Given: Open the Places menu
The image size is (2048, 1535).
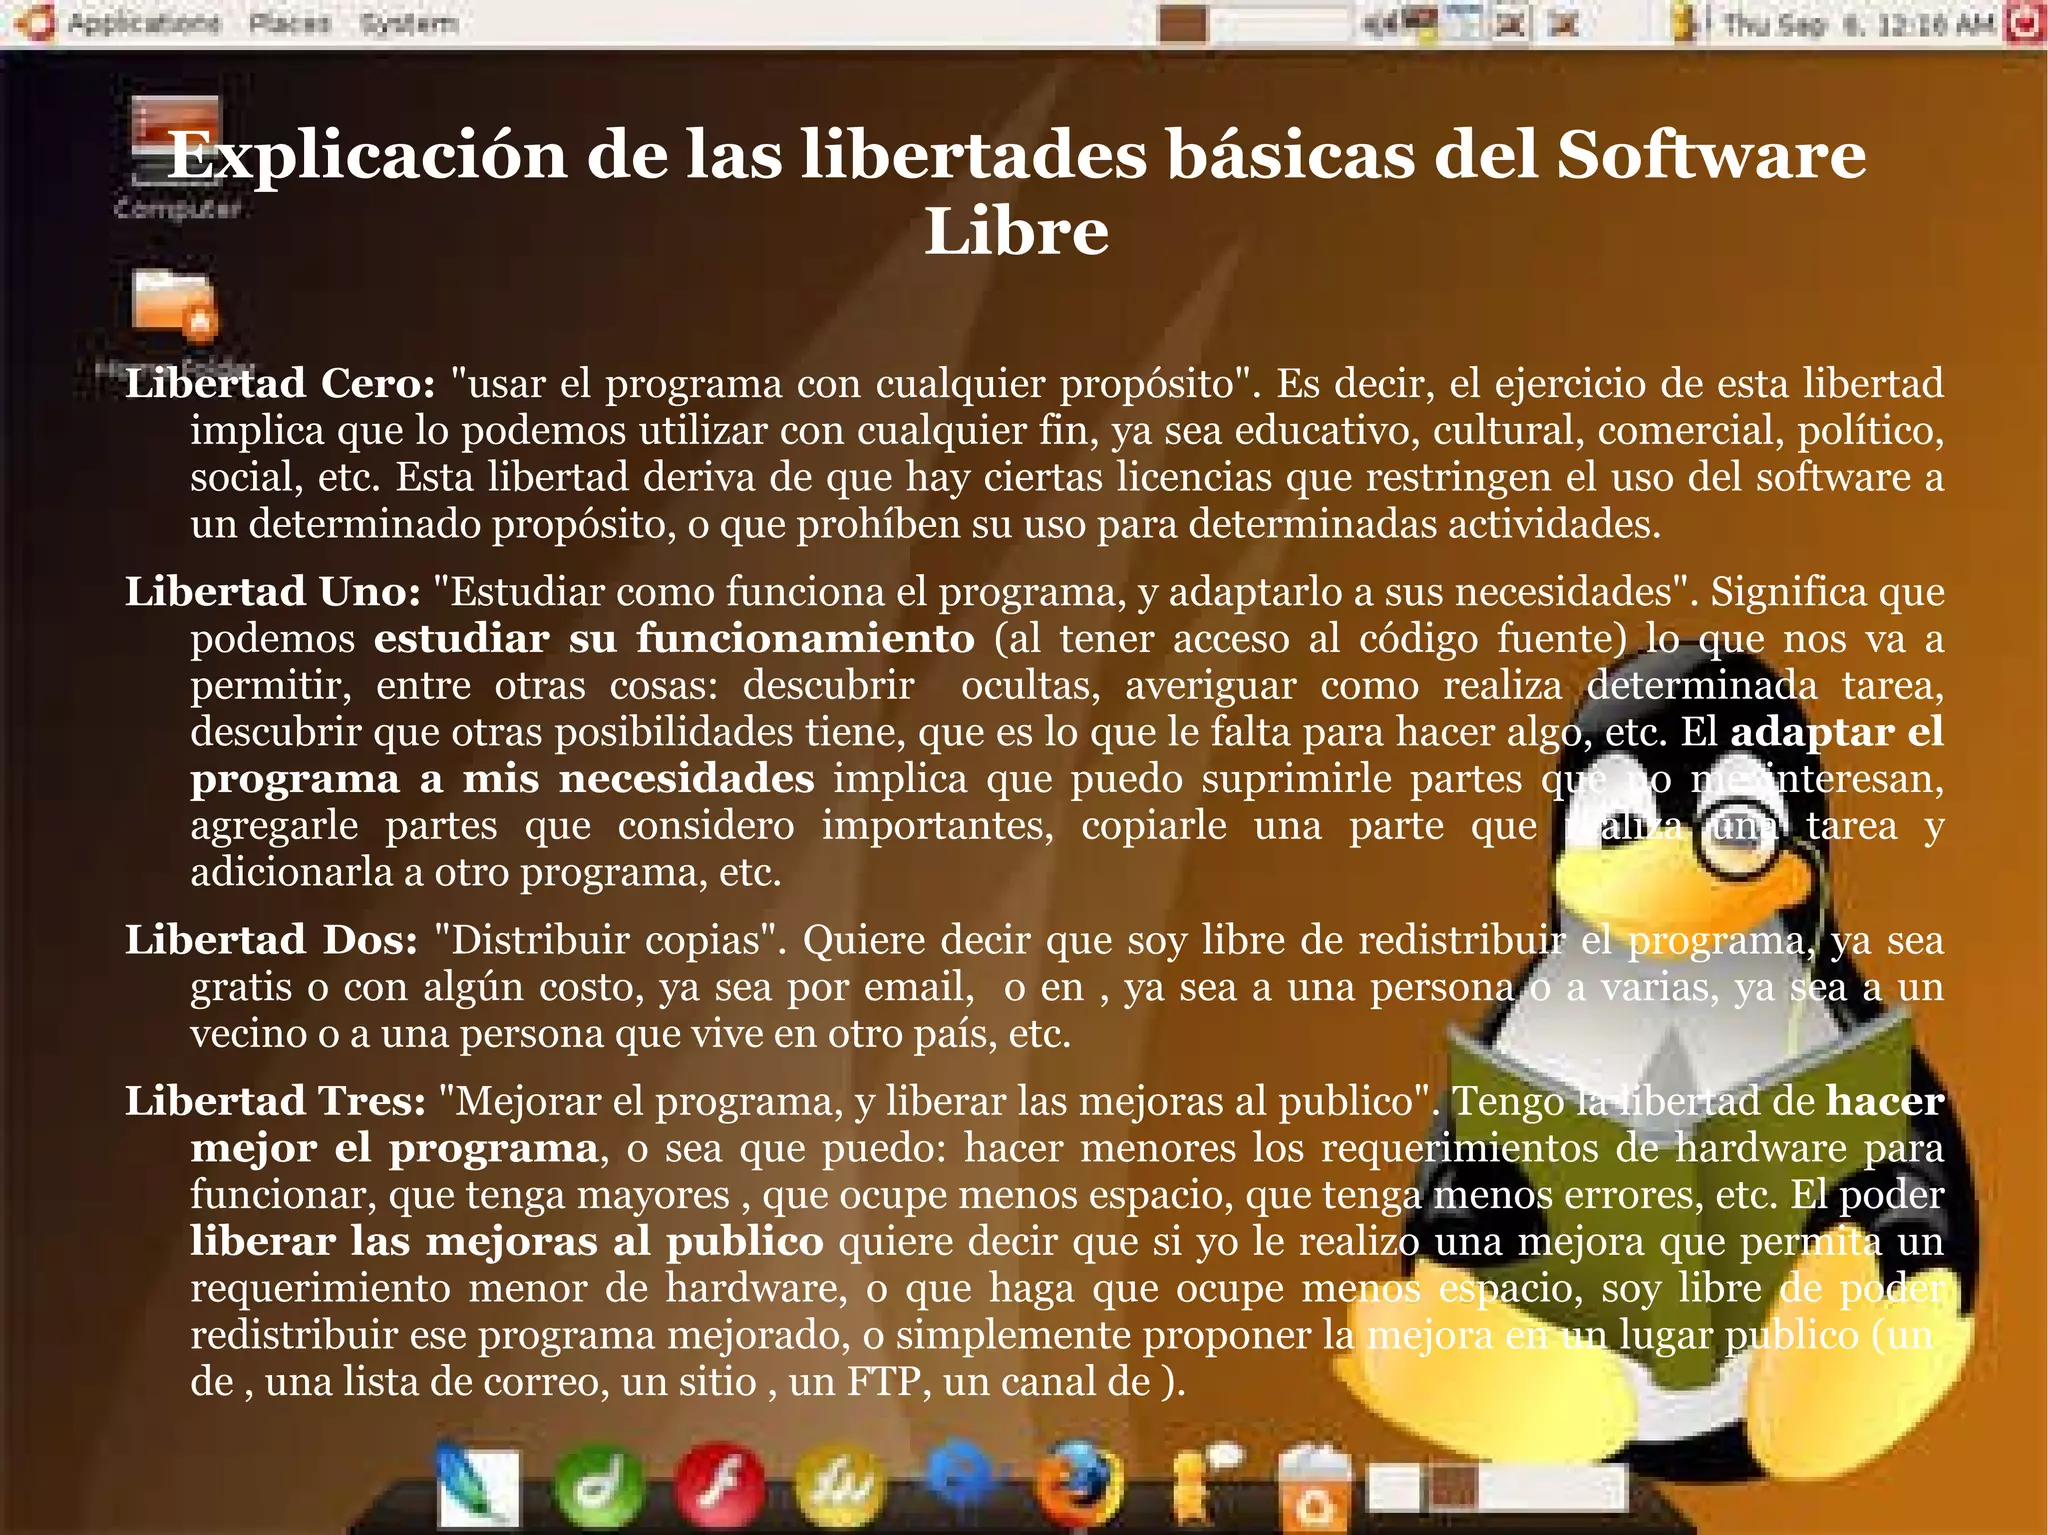Looking at the screenshot, I should pos(290,22).
